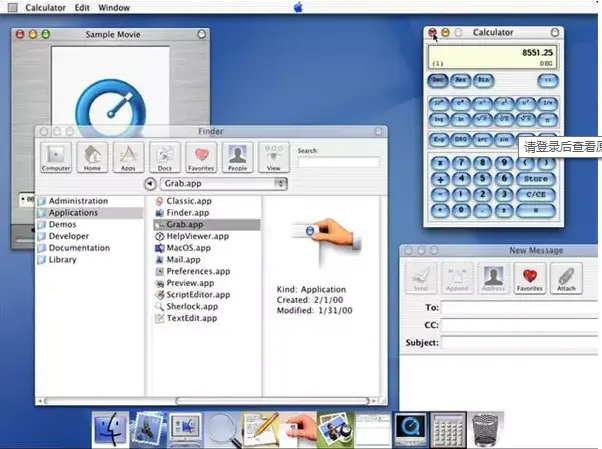Open the Trash in the dock
Viewport: 602px width, 449px height.
coord(486,429)
